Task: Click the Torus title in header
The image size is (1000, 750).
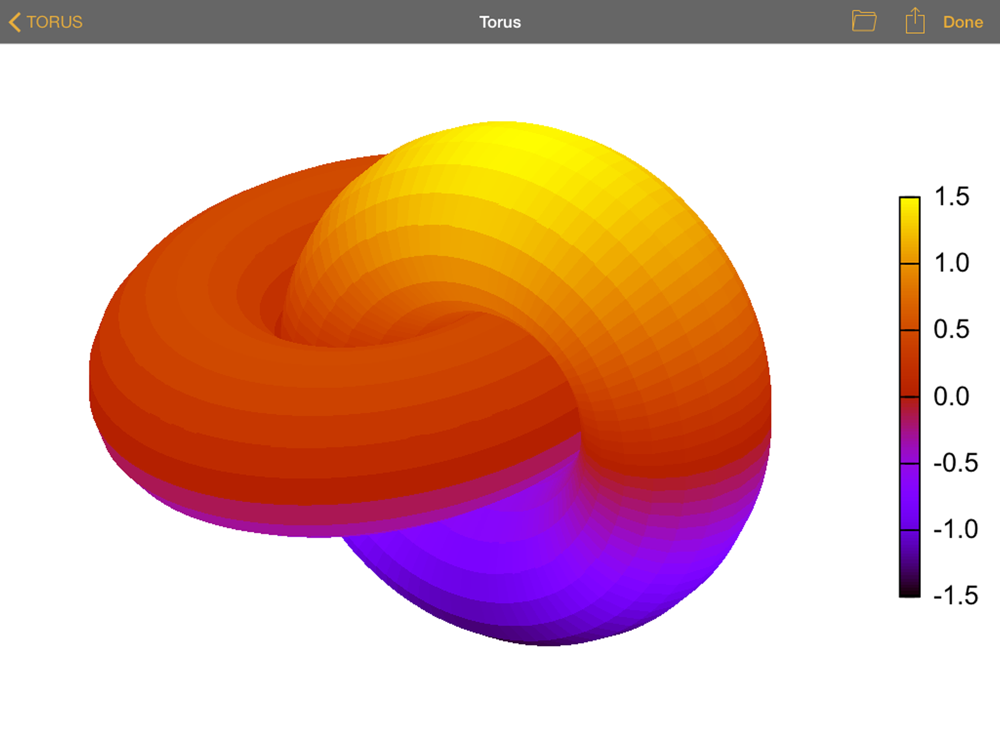Action: (500, 22)
